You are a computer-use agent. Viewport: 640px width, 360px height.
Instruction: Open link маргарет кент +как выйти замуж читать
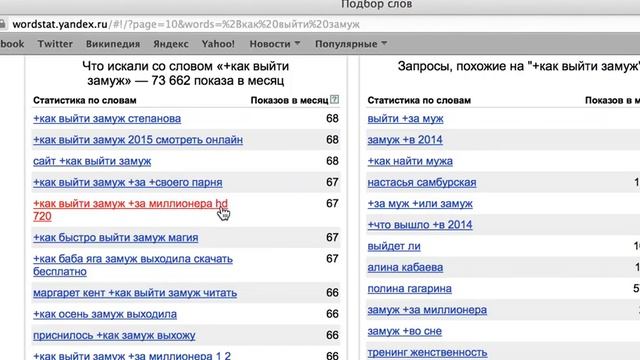coord(135,293)
